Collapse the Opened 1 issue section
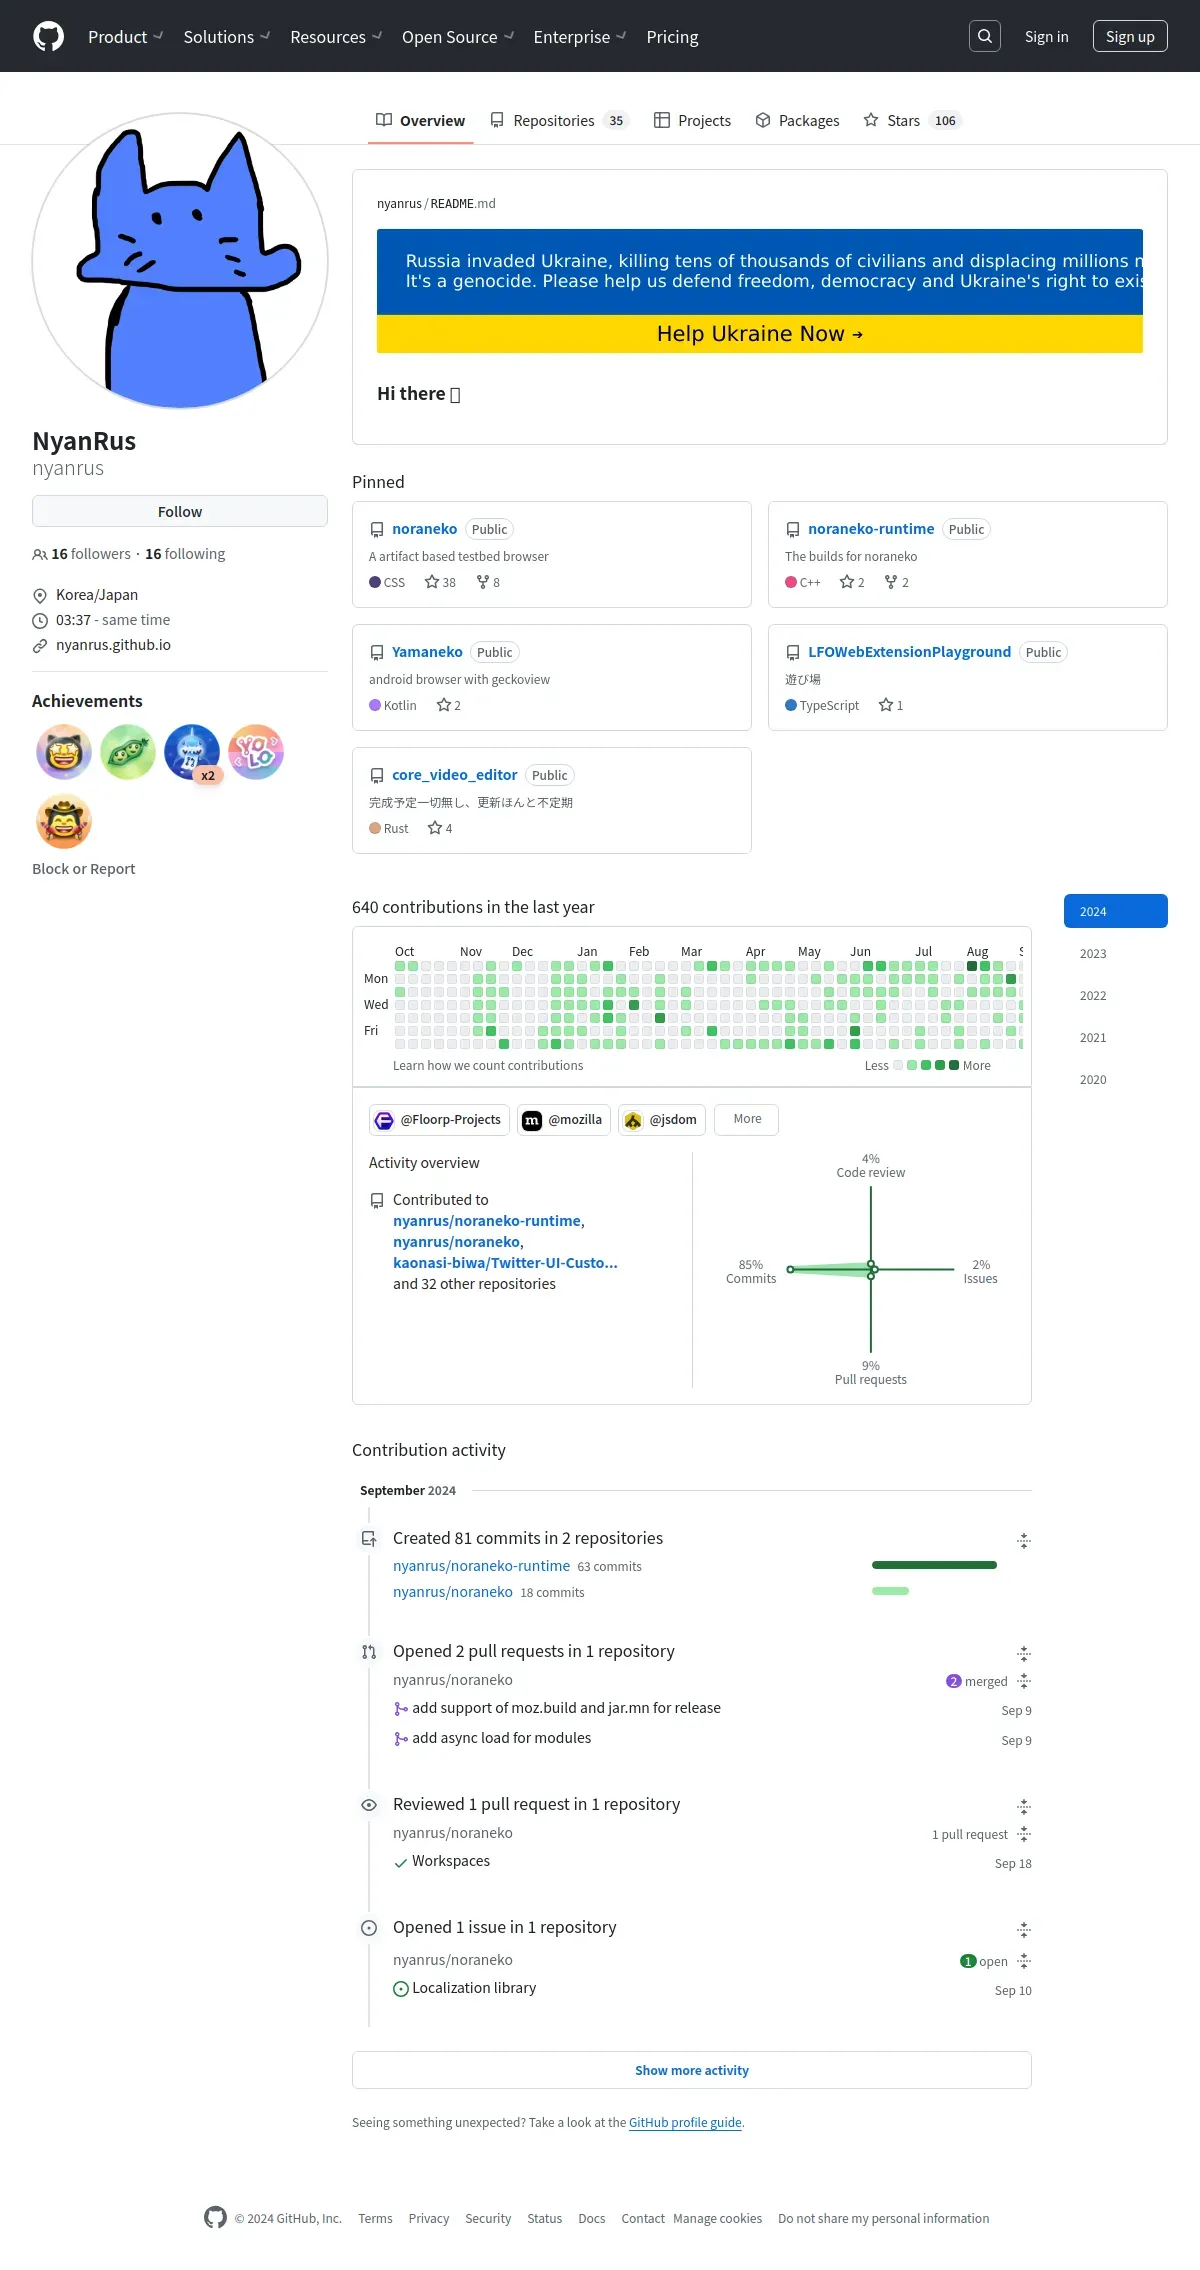The image size is (1200, 2270). click(1024, 1930)
